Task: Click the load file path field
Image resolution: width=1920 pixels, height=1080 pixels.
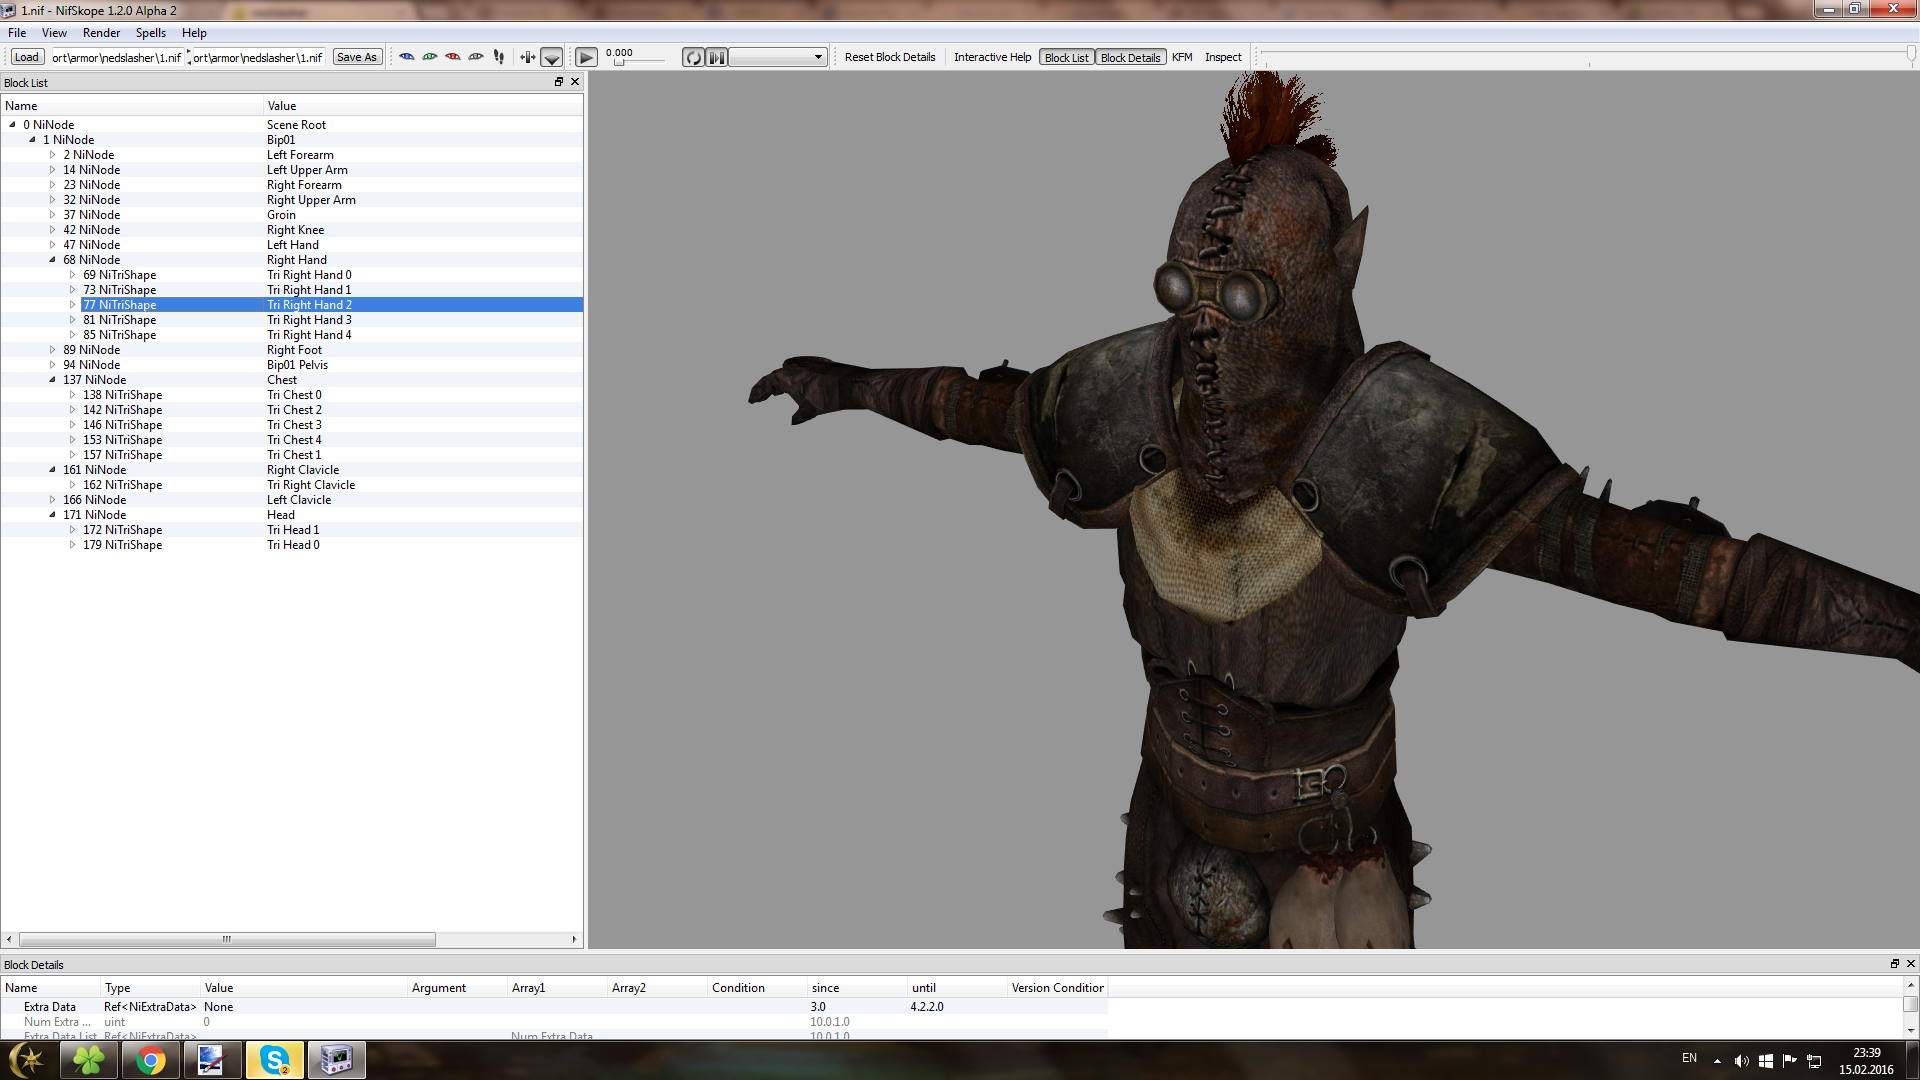Action: 117,57
